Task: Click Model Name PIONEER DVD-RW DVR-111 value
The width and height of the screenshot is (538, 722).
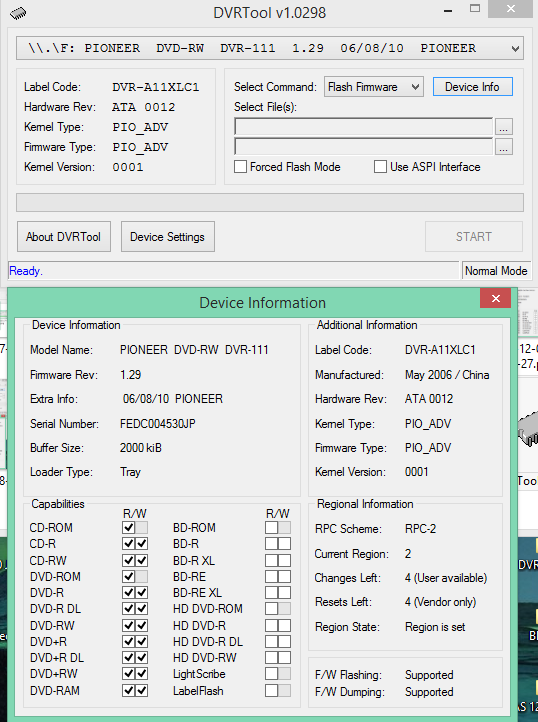Action: [x=194, y=350]
